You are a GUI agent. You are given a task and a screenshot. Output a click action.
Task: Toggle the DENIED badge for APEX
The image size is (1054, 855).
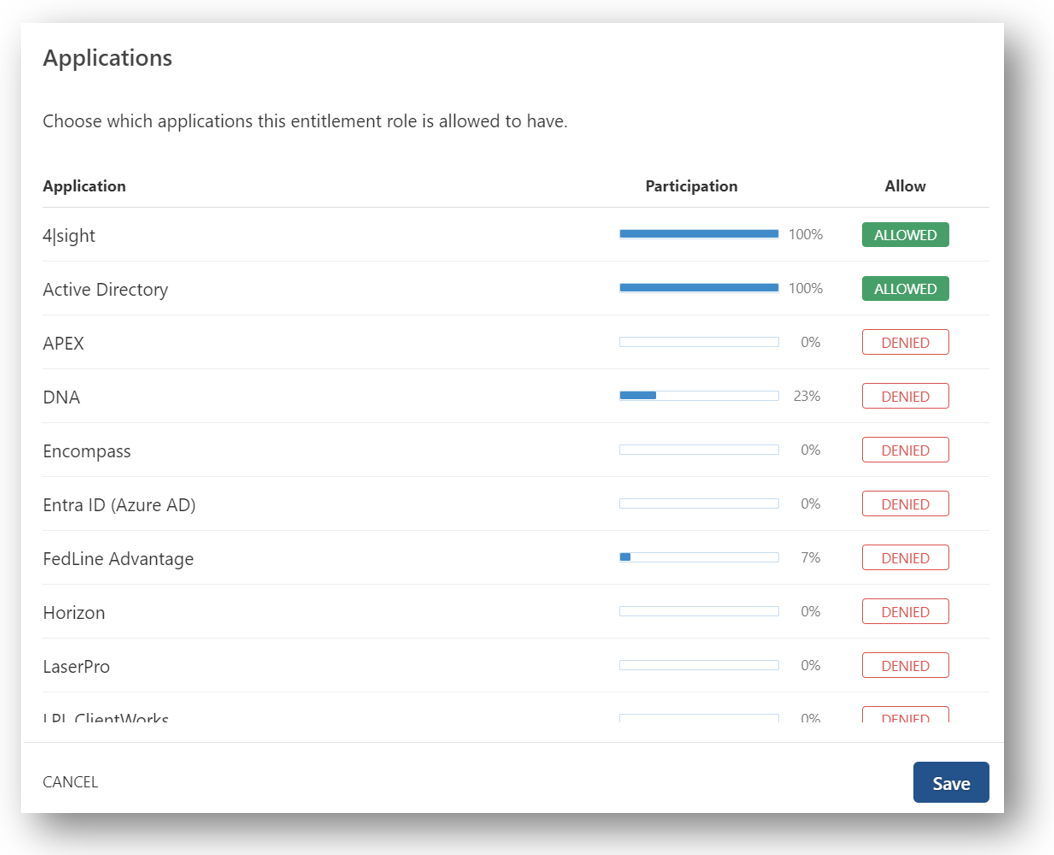905,343
